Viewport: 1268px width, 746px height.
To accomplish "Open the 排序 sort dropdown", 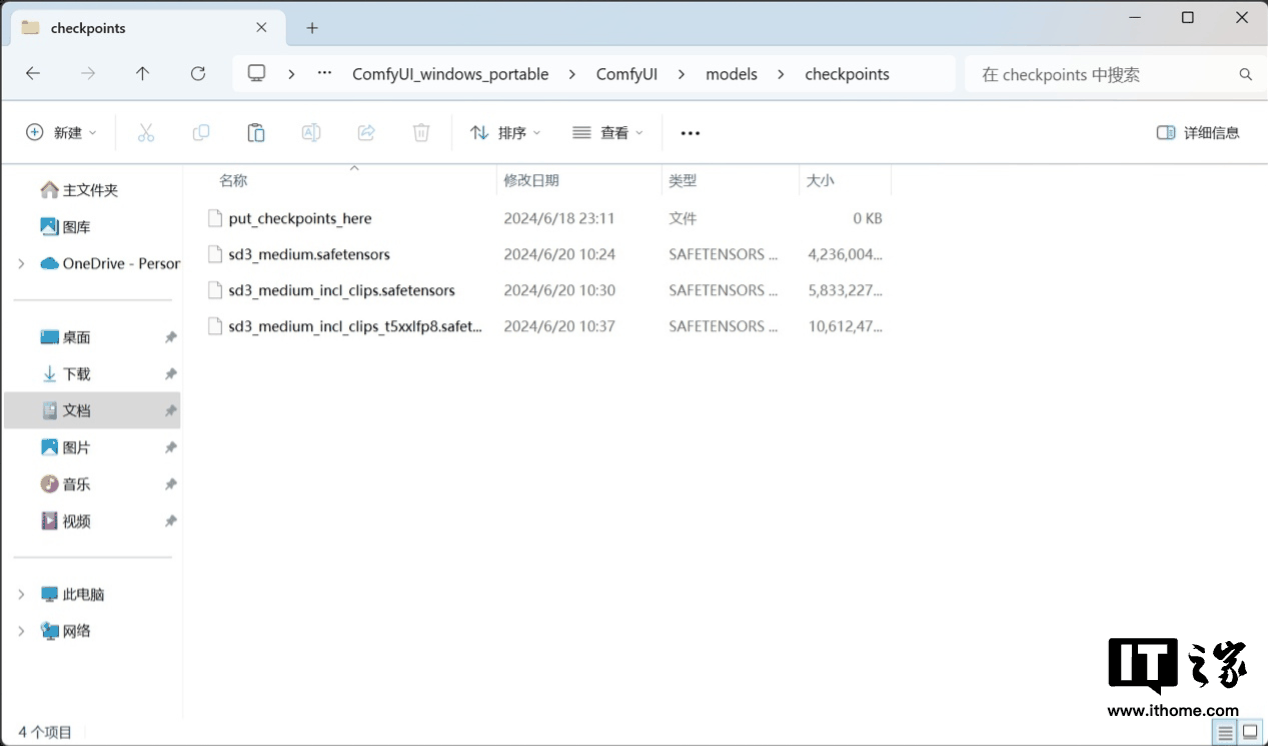I will [x=505, y=132].
